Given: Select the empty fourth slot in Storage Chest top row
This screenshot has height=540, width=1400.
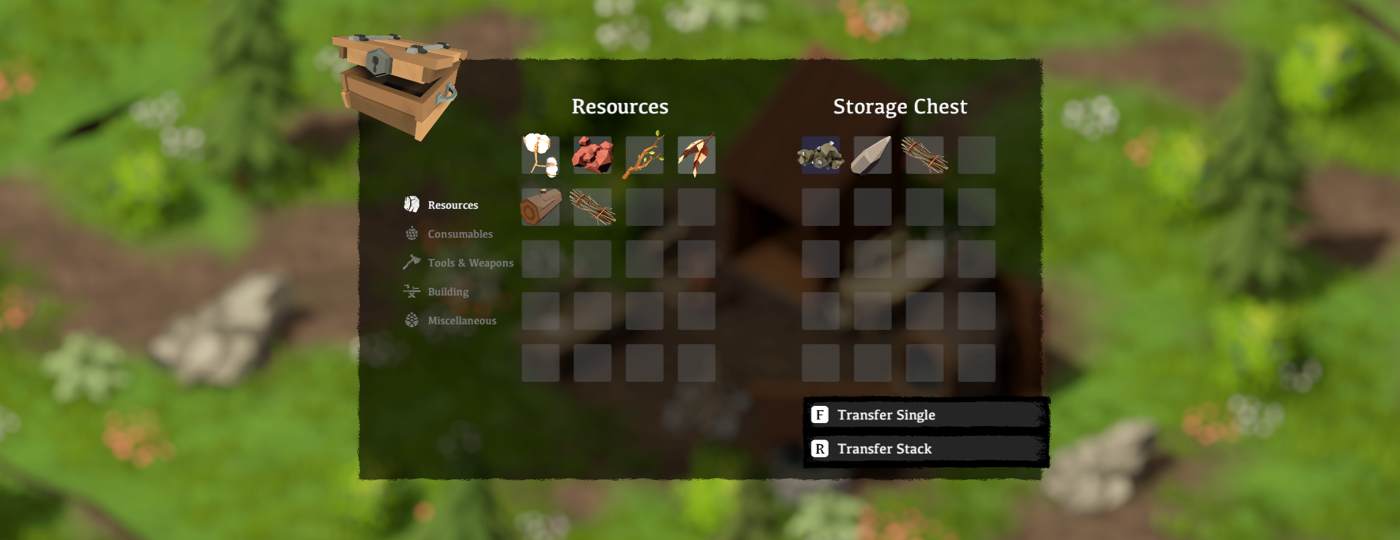Looking at the screenshot, I should [977, 155].
